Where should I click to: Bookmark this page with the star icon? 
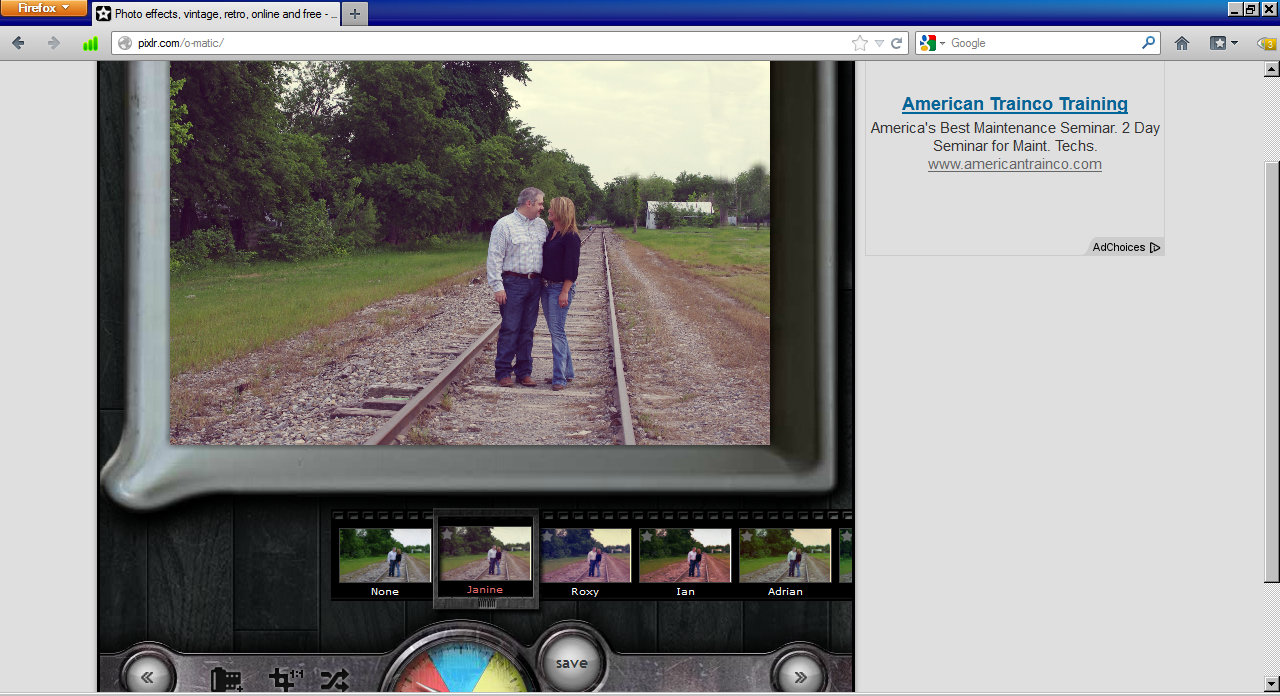click(x=859, y=43)
